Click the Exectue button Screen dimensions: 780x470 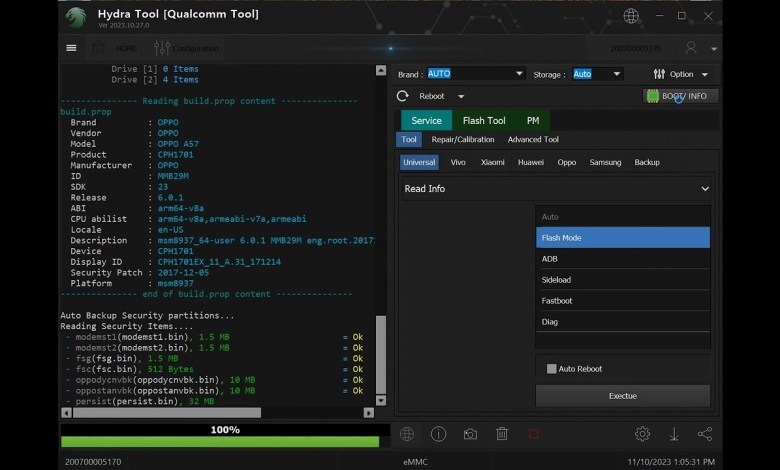click(x=622, y=396)
